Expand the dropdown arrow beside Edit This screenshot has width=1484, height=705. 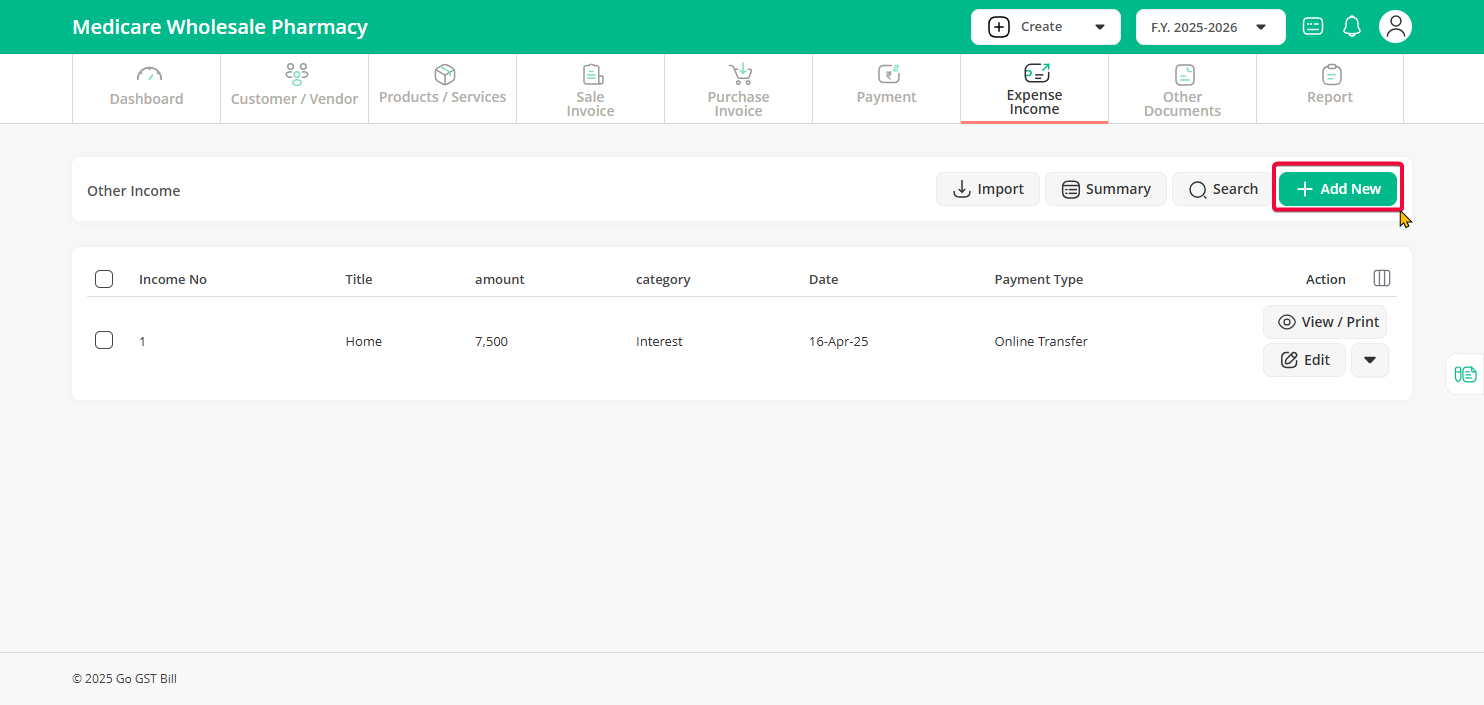point(1370,360)
